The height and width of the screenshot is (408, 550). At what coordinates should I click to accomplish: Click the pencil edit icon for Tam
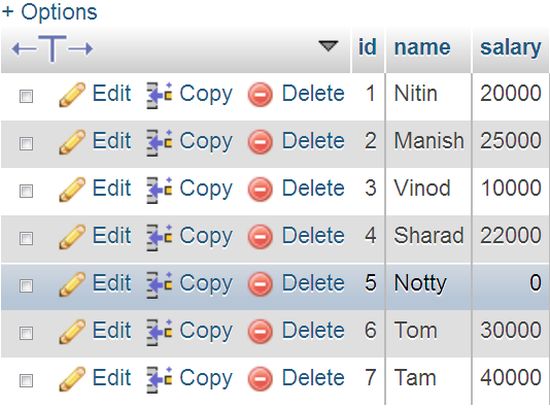[72, 379]
